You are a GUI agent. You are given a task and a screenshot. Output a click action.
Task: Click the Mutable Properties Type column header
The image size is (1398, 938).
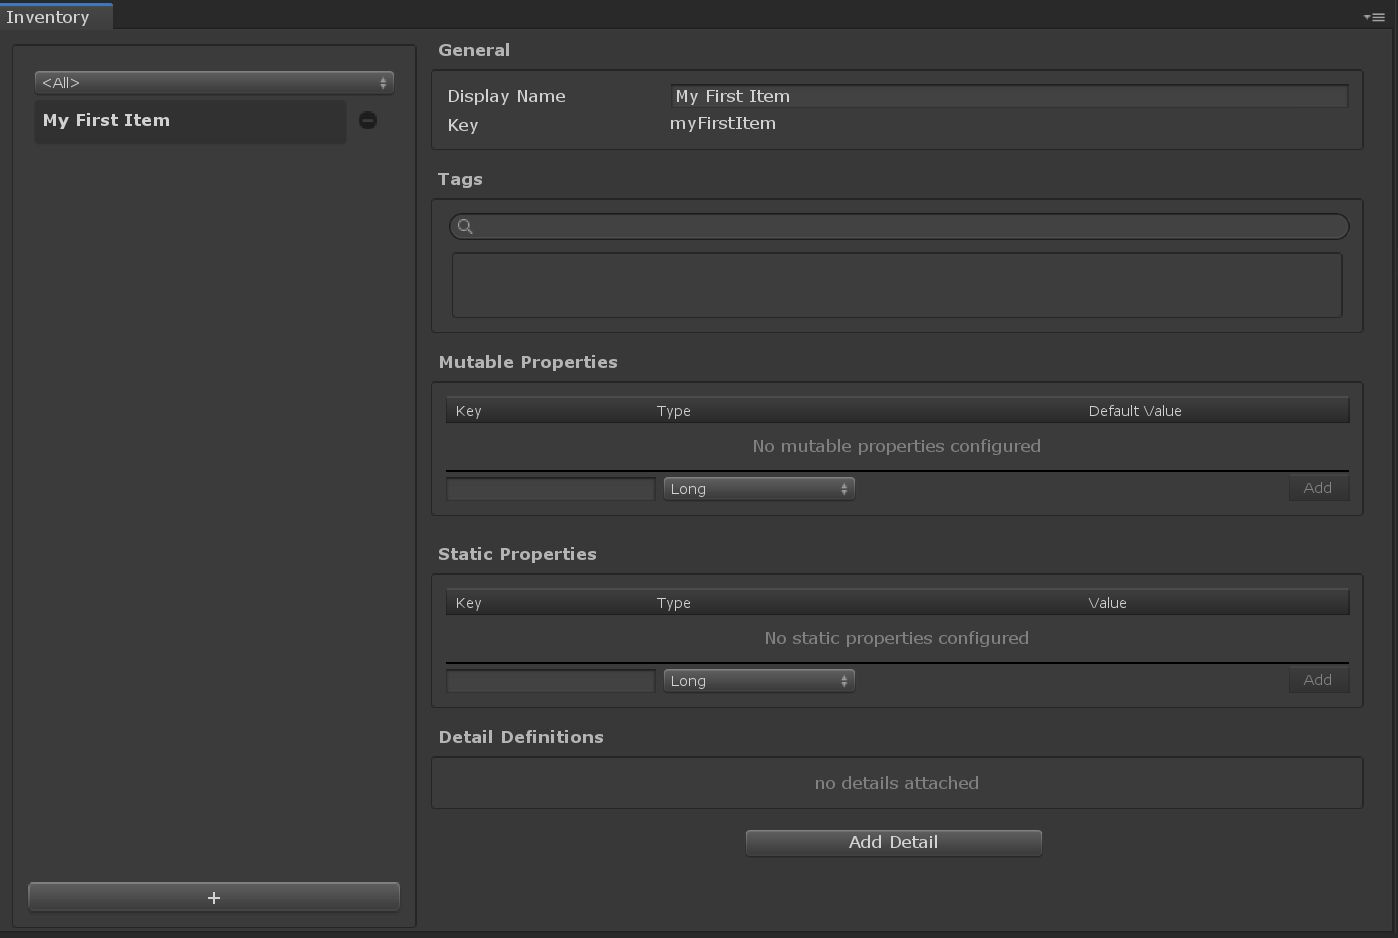coord(674,411)
